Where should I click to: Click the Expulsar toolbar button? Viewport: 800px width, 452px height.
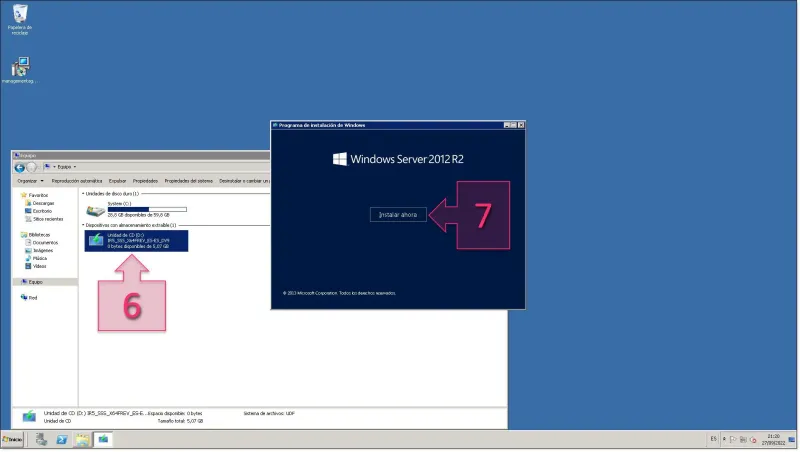[118, 181]
